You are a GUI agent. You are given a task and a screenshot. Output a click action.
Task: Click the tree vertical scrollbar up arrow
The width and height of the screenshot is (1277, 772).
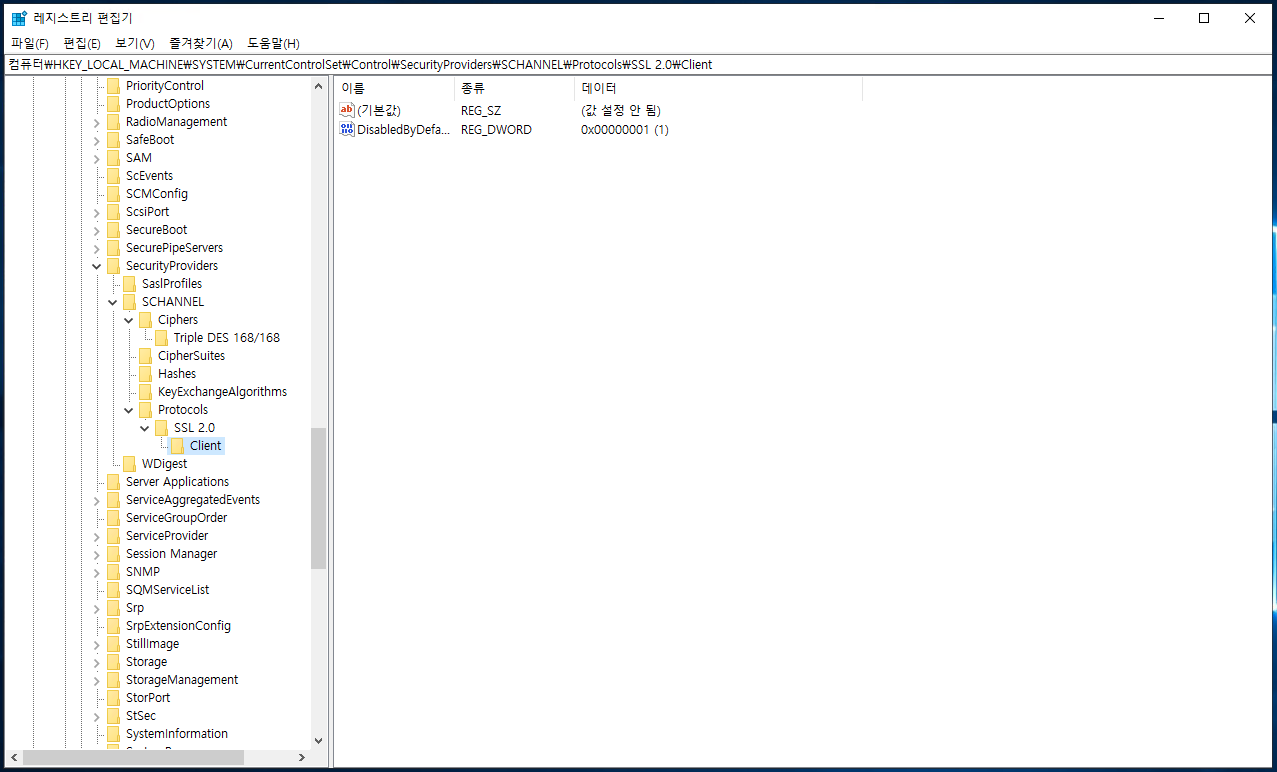pos(318,86)
